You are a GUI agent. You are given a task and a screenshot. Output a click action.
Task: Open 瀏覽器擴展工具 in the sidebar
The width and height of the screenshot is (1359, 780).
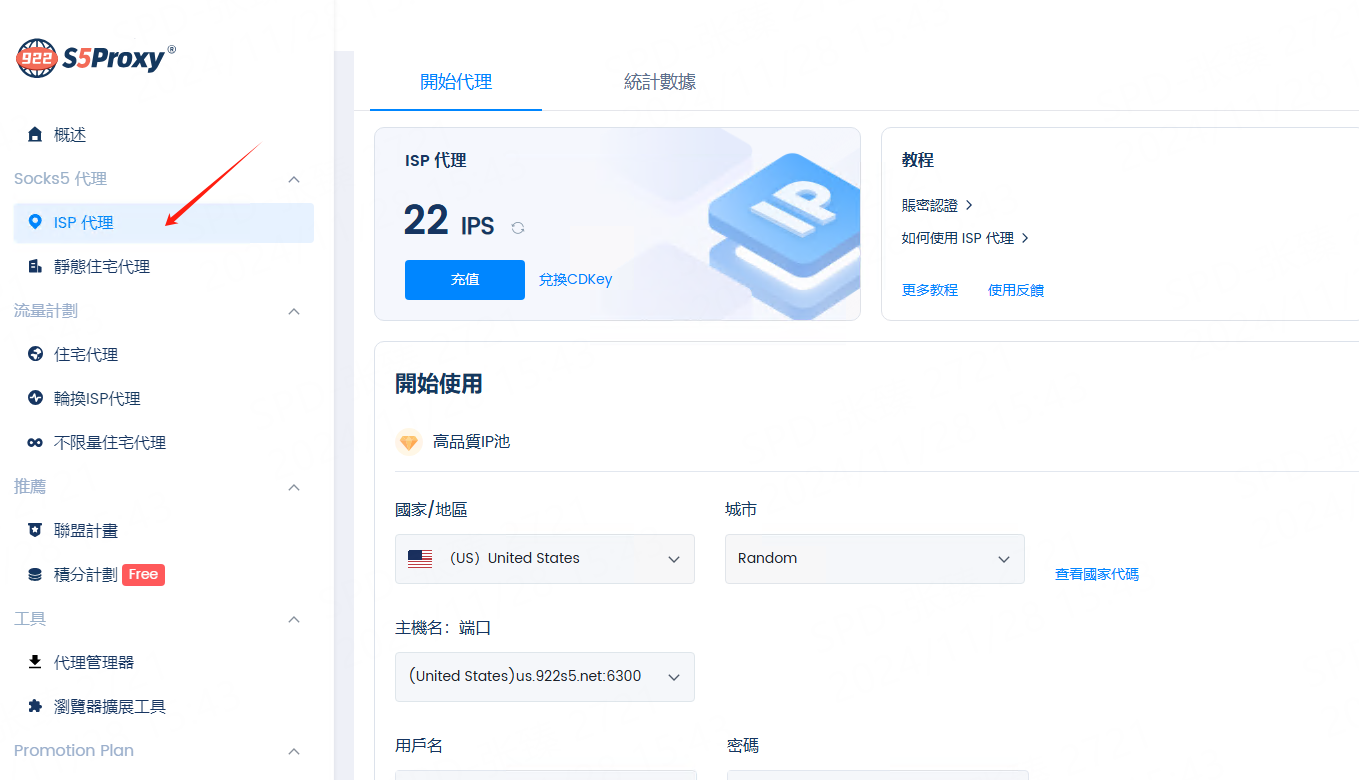164,707
